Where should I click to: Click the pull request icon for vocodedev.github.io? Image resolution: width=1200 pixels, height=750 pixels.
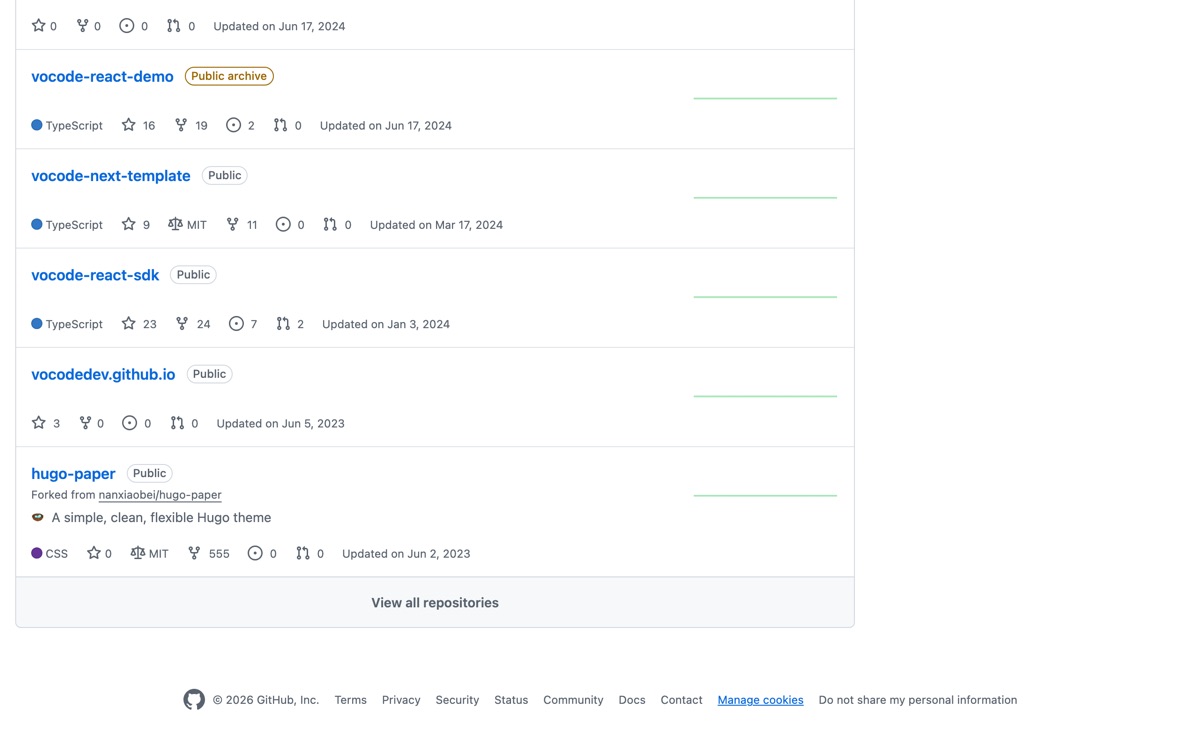tap(177, 423)
